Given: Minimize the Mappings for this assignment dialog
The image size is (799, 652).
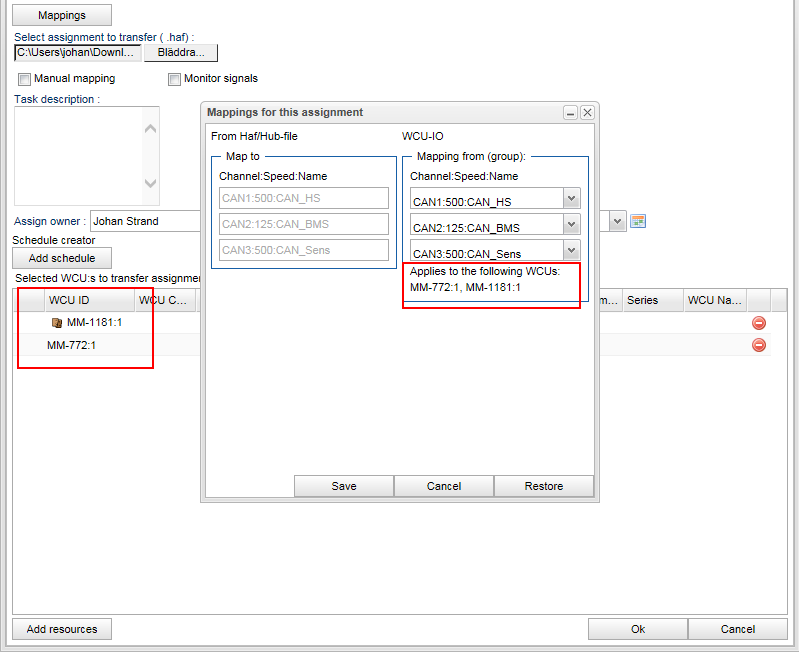Looking at the screenshot, I should point(570,113).
